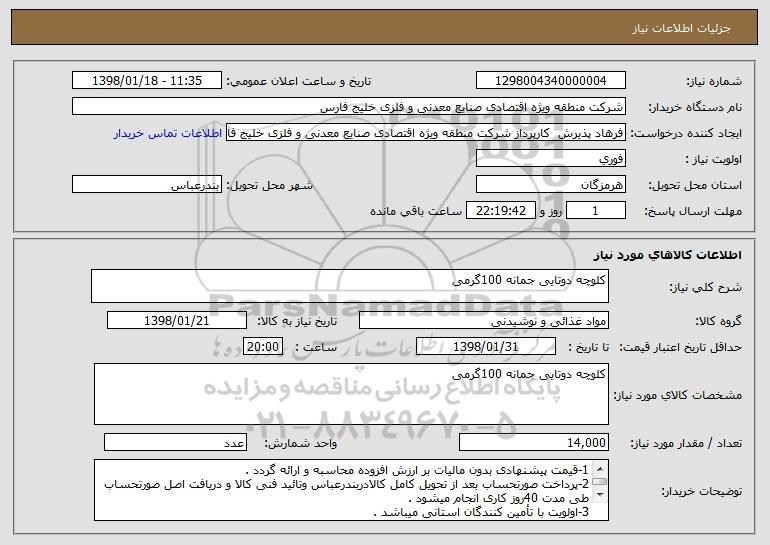Click note line 3 about اولویت با تأمین کنندگان استانی
770x545 pixels.
click(x=481, y=512)
